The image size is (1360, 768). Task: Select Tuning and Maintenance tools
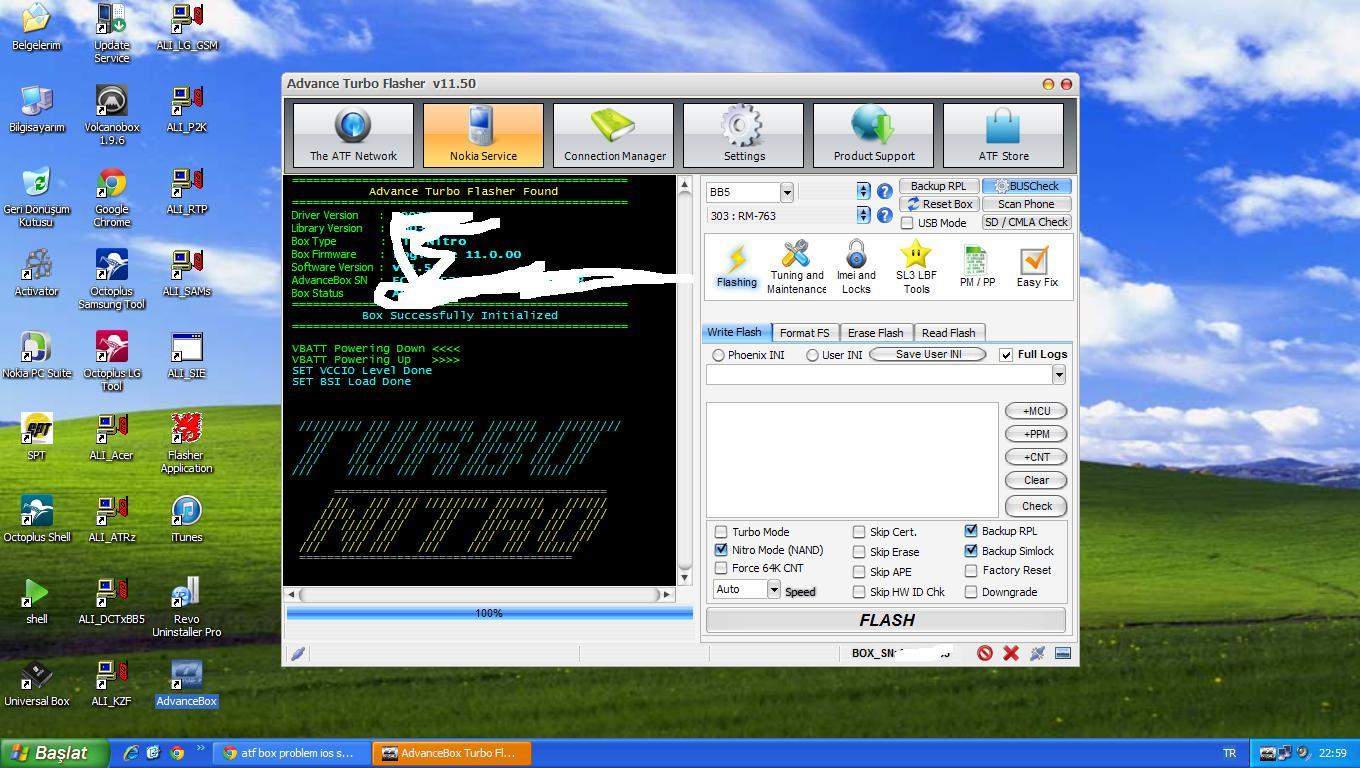pos(796,266)
